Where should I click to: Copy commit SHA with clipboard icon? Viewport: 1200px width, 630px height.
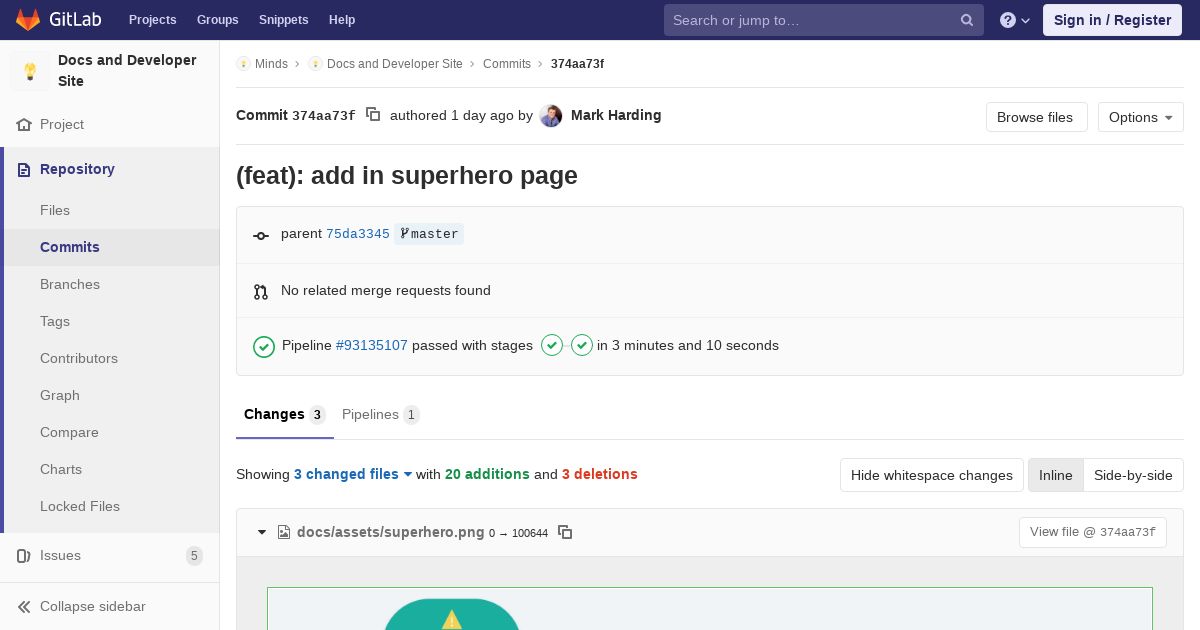click(x=373, y=115)
